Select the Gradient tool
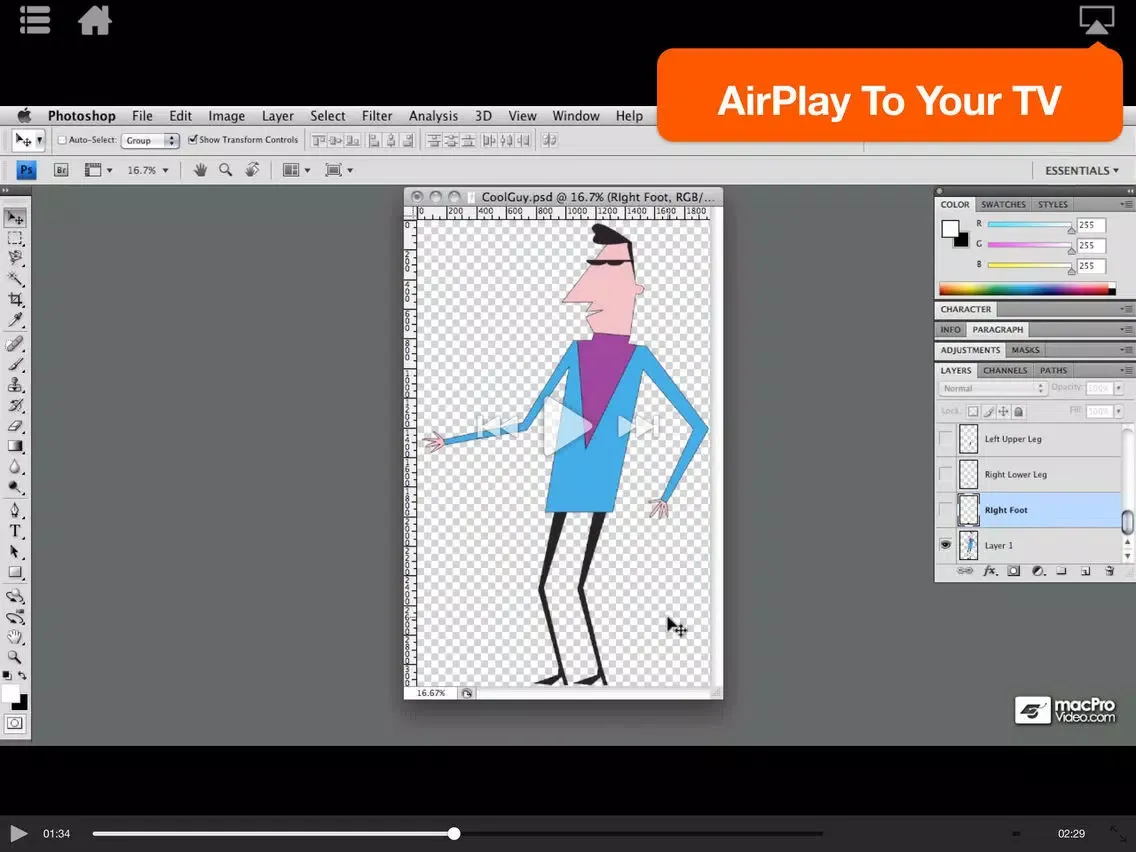 point(14,446)
